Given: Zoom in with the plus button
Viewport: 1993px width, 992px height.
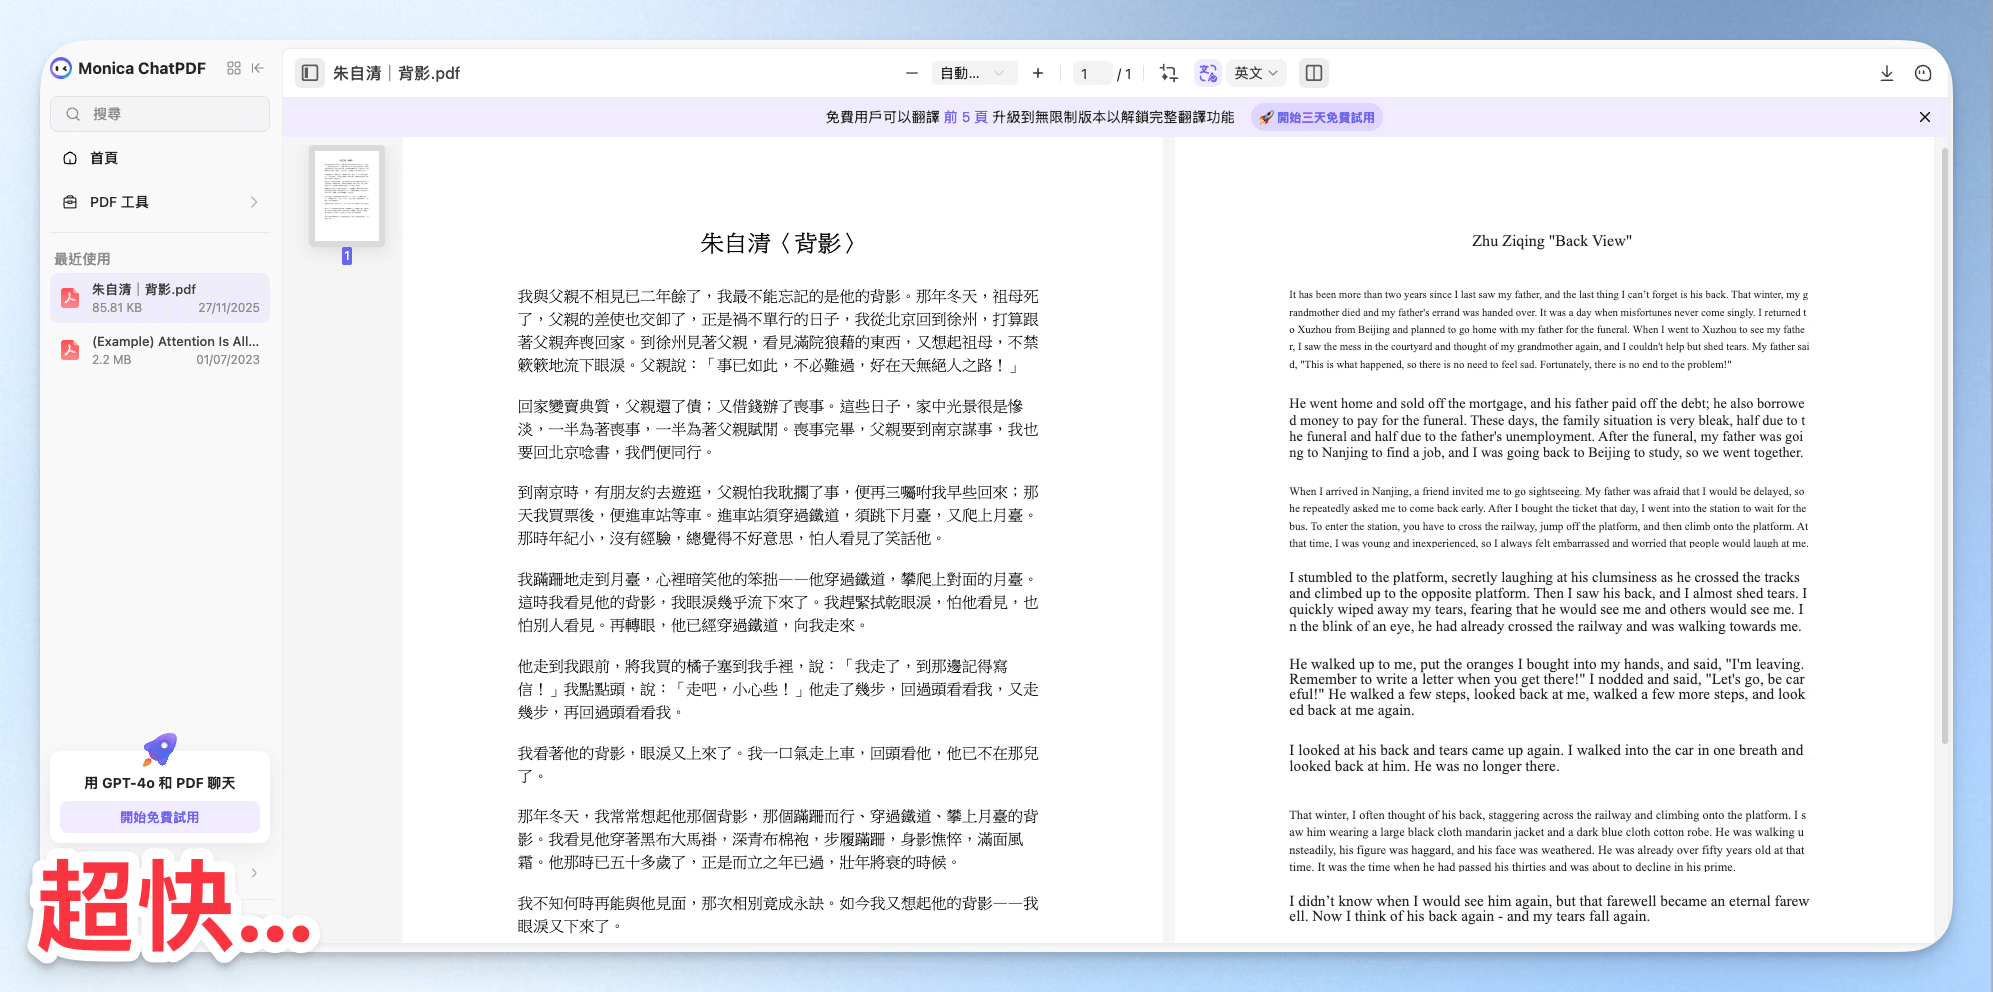Looking at the screenshot, I should point(1038,73).
